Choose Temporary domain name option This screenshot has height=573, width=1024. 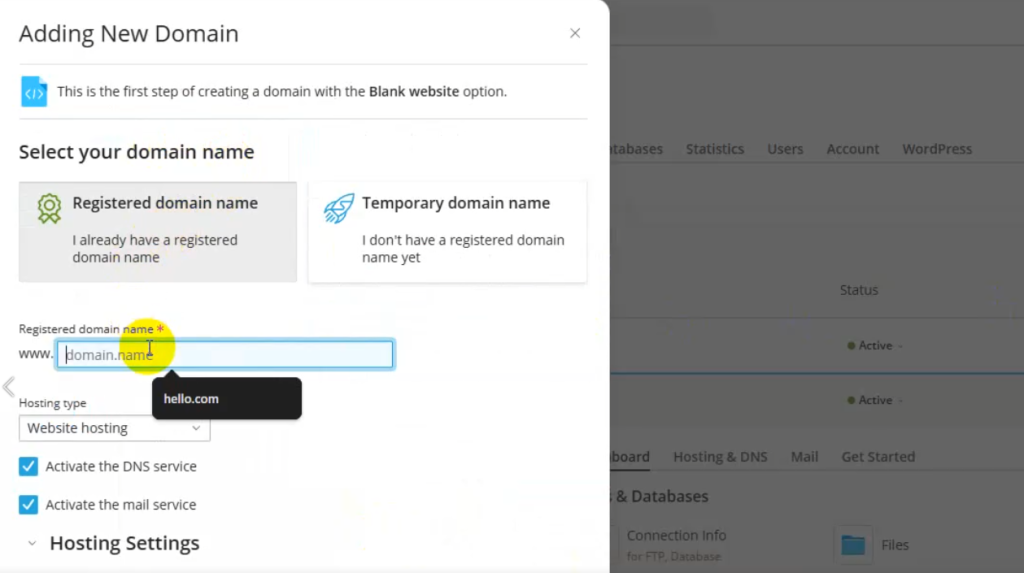point(447,231)
